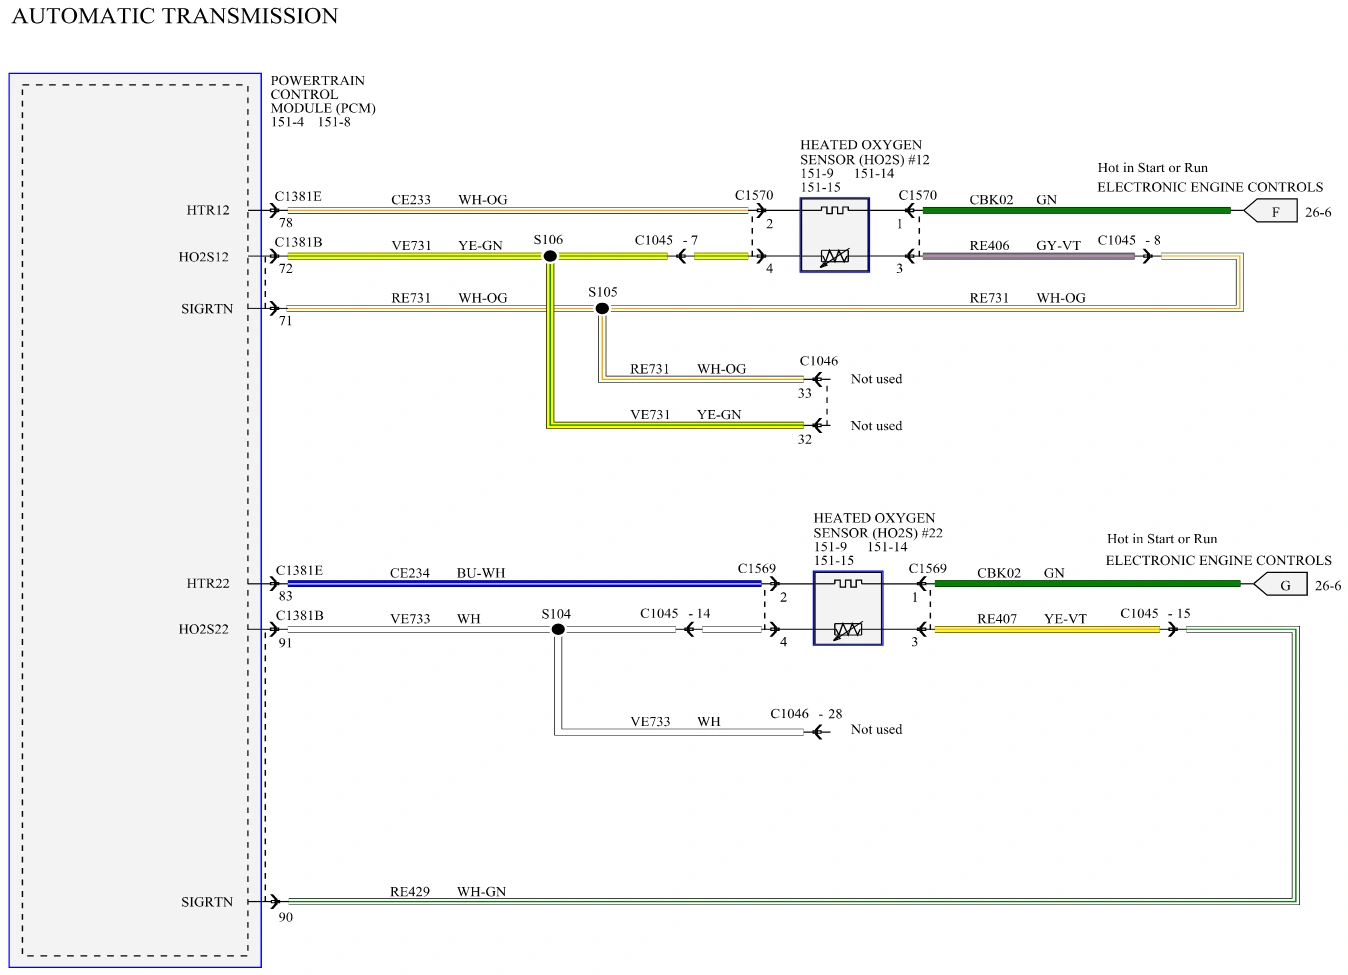Viewport: 1348px width, 975px height.
Task: Select the "BU-WH" wire color label
Action: 481,573
